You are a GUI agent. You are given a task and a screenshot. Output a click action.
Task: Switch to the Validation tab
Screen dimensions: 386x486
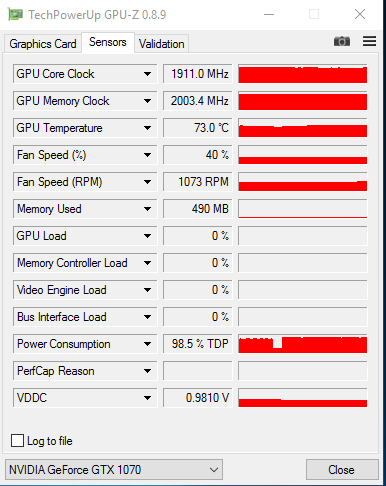162,44
